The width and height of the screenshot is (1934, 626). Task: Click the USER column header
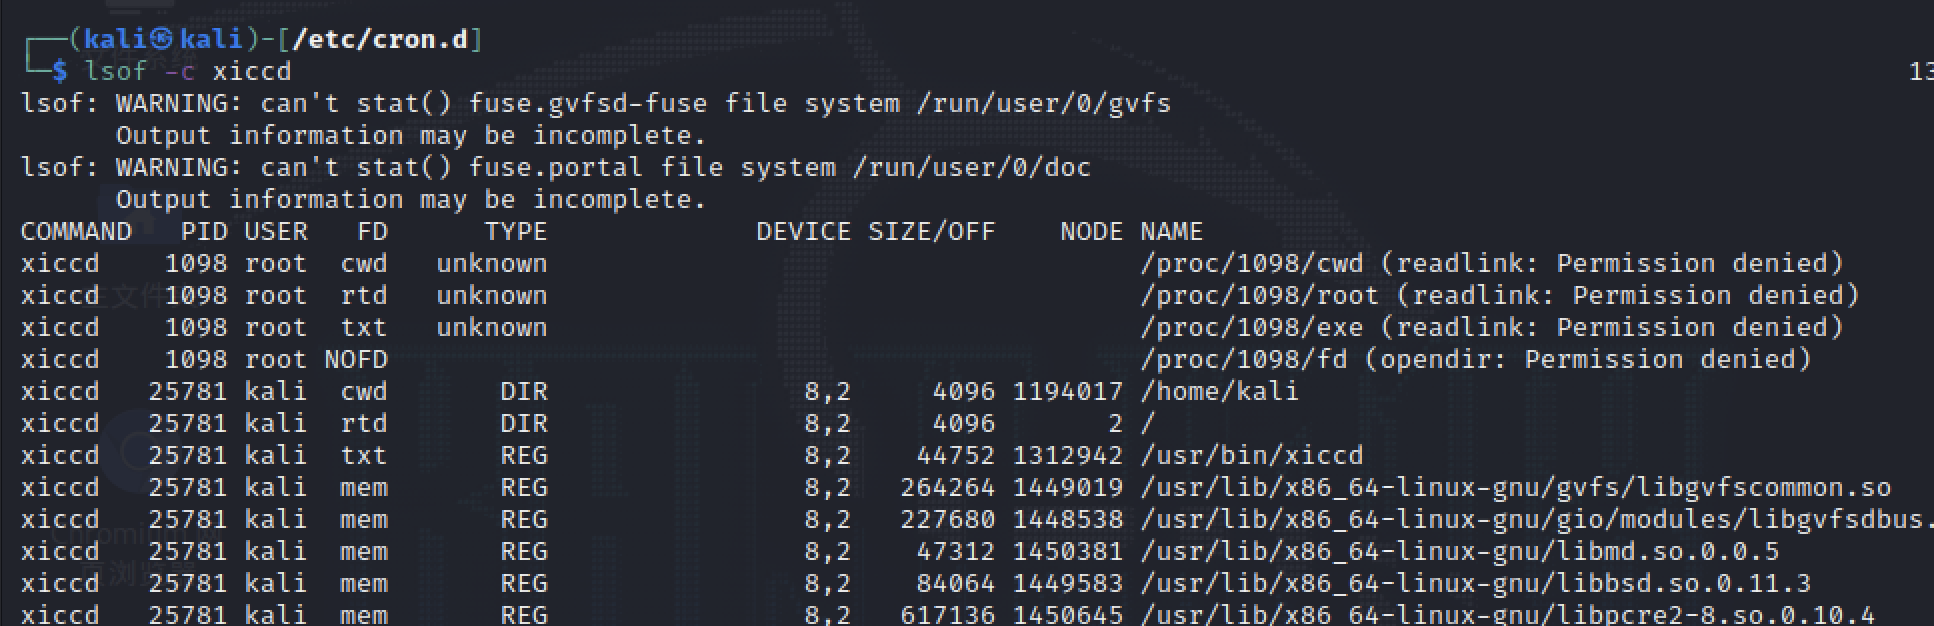276,231
